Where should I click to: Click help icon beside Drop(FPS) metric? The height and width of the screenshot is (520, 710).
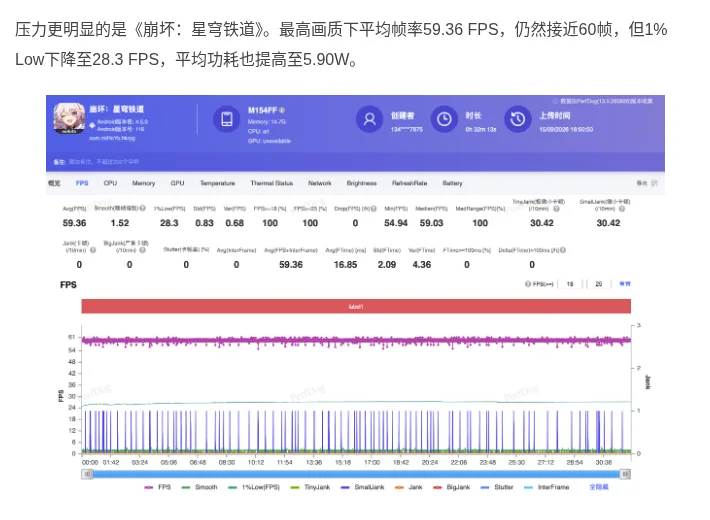click(374, 209)
